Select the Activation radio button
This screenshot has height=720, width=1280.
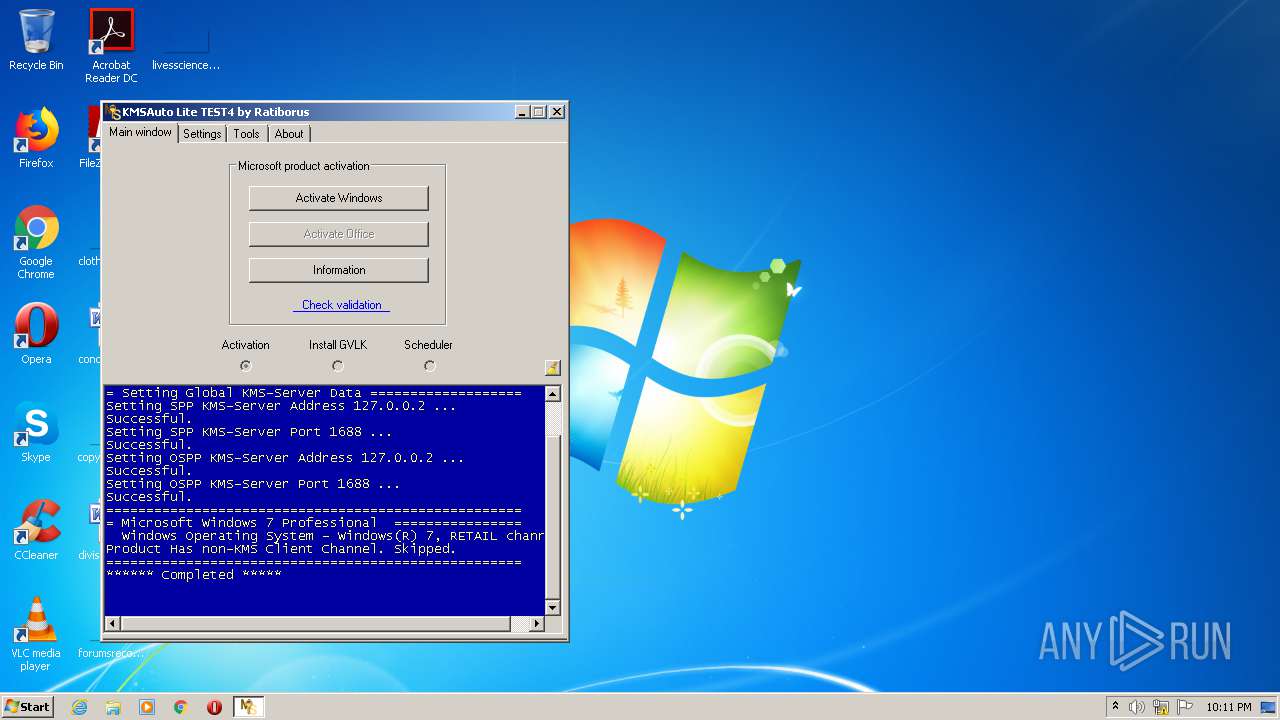[x=246, y=366]
